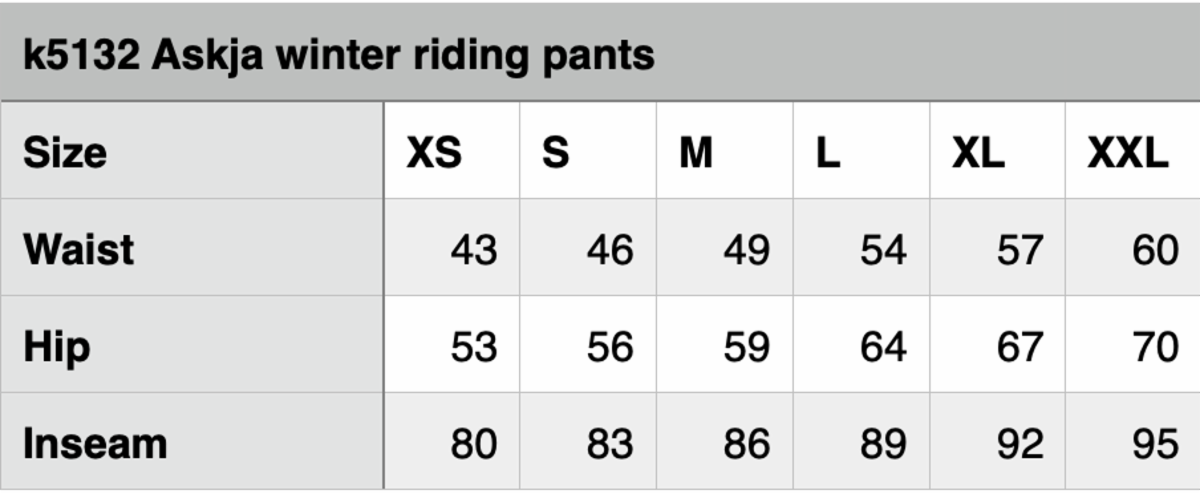Click the XL hip value 67
Screen dimensions: 1200x494
pos(1020,347)
